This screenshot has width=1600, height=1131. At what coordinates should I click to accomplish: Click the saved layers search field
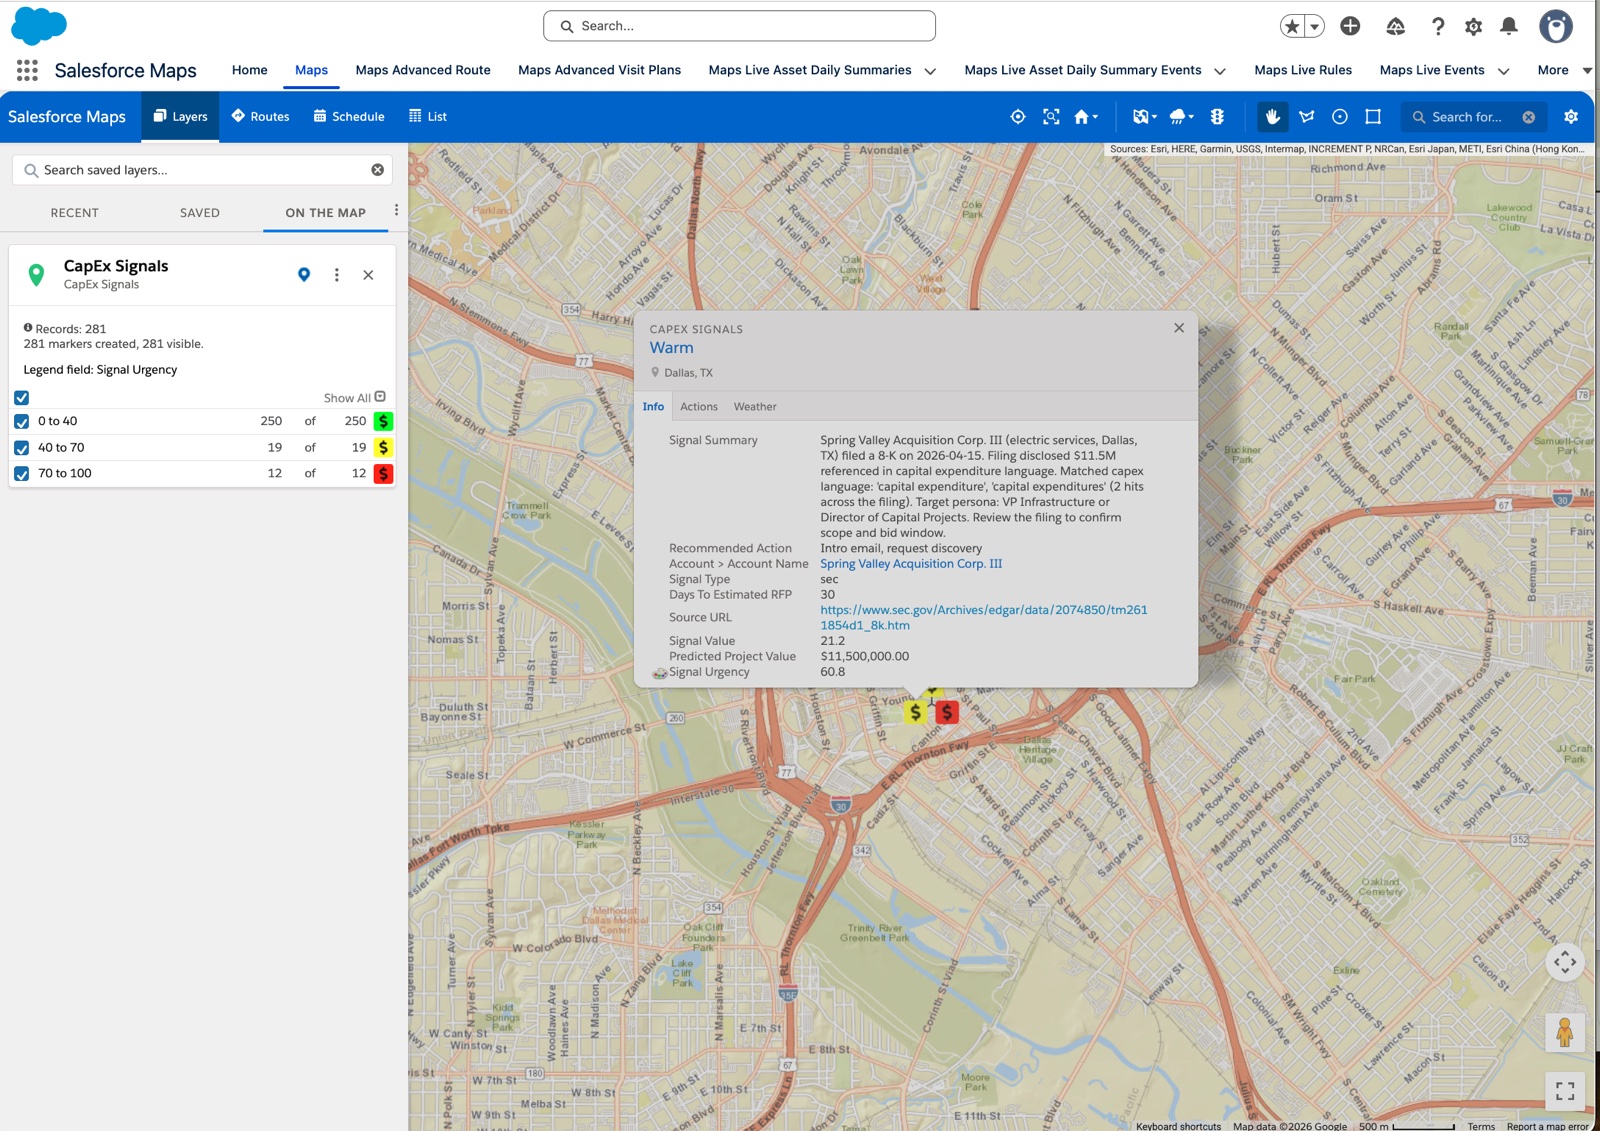click(202, 170)
